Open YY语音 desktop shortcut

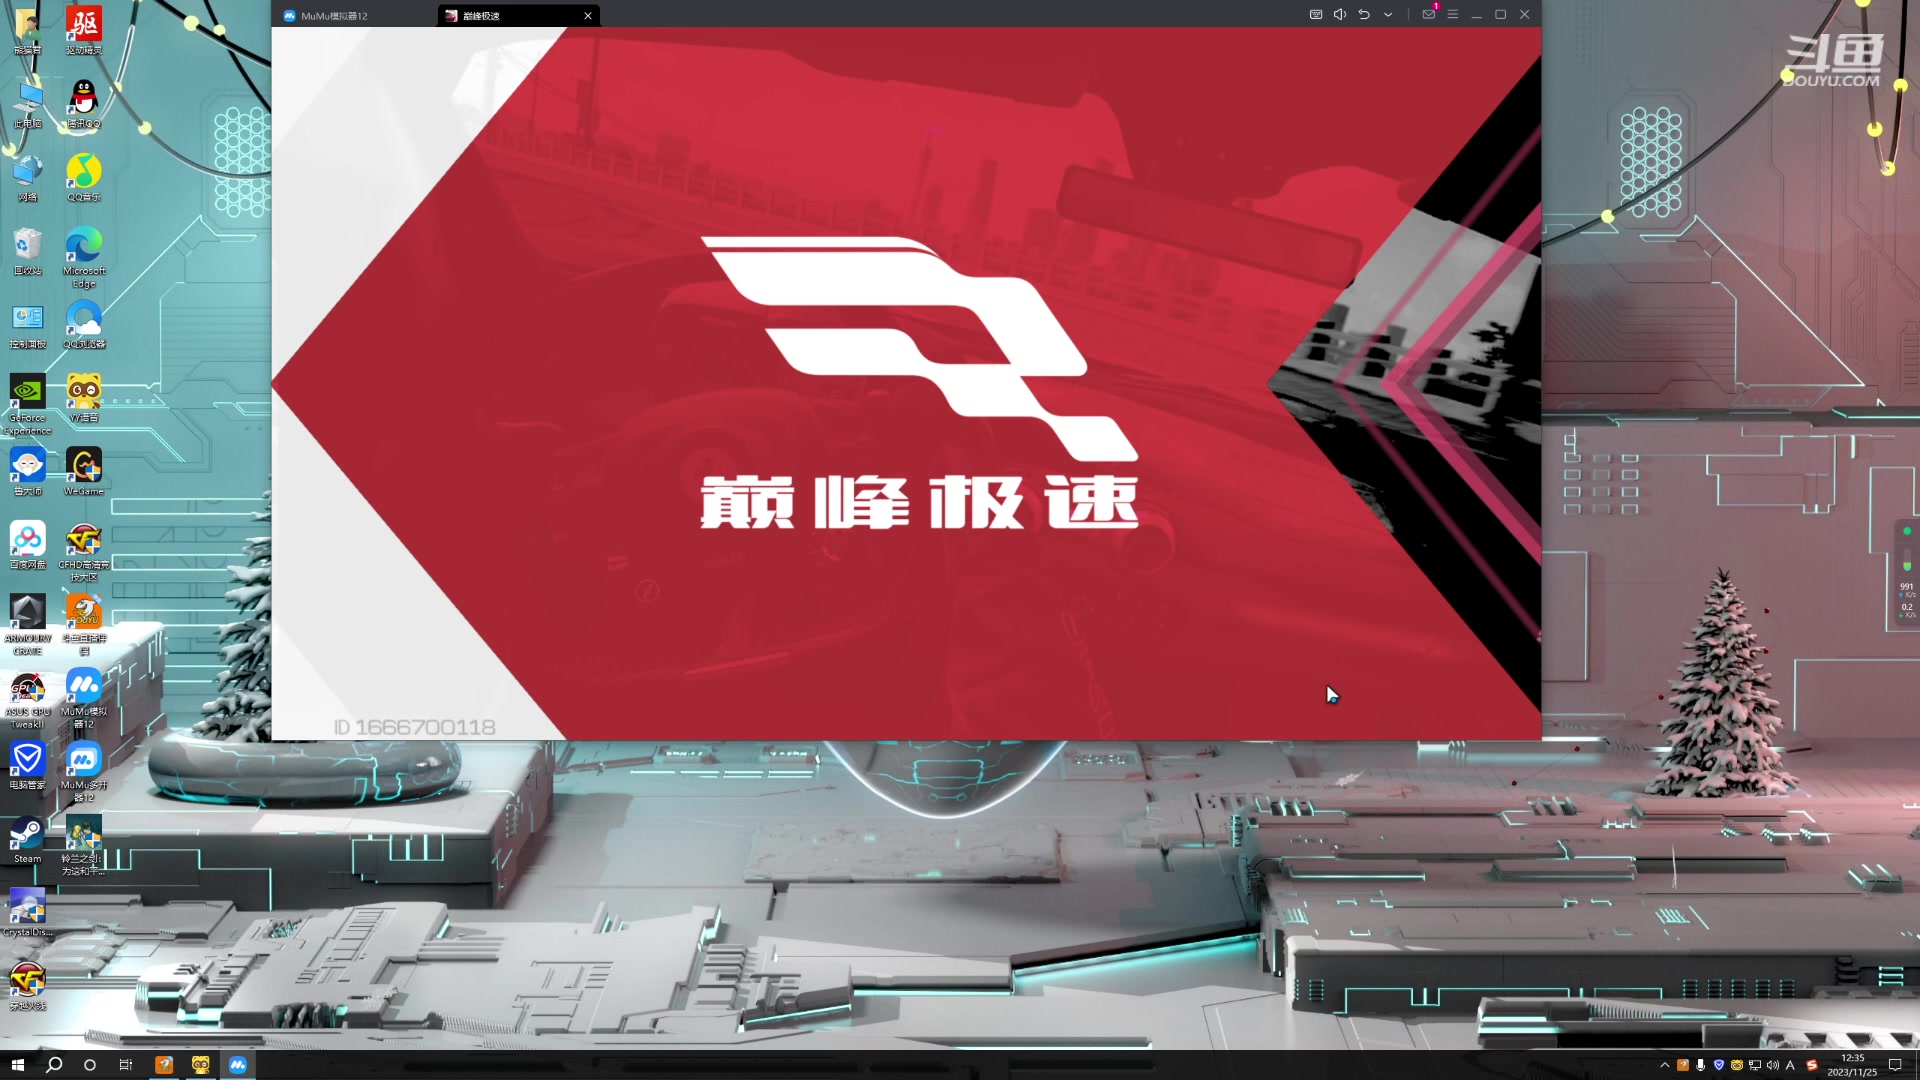click(x=84, y=398)
